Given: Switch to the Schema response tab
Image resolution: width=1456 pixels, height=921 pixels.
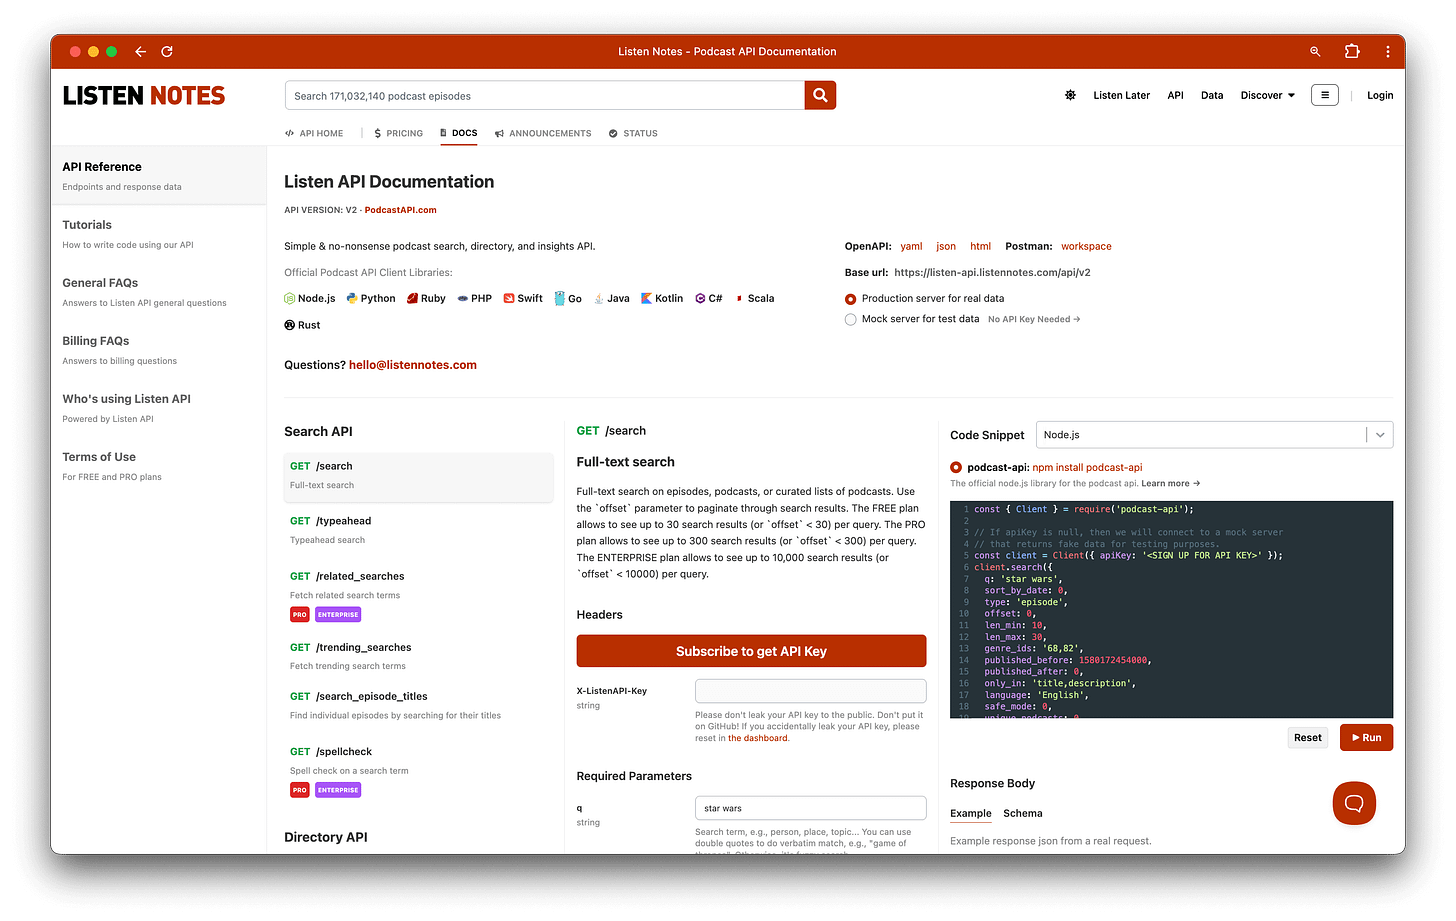Looking at the screenshot, I should point(1023,813).
